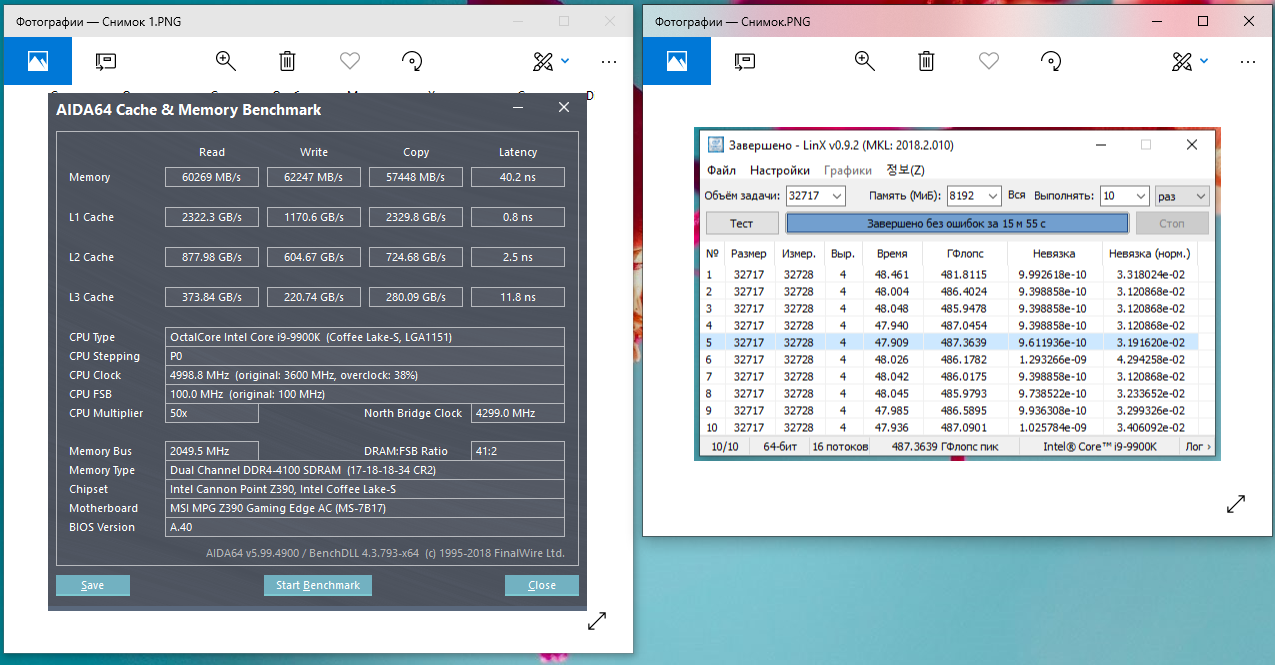The height and width of the screenshot is (665, 1275).
Task: Minimize the Снимок.PNG Photos window
Action: (x=1158, y=21)
